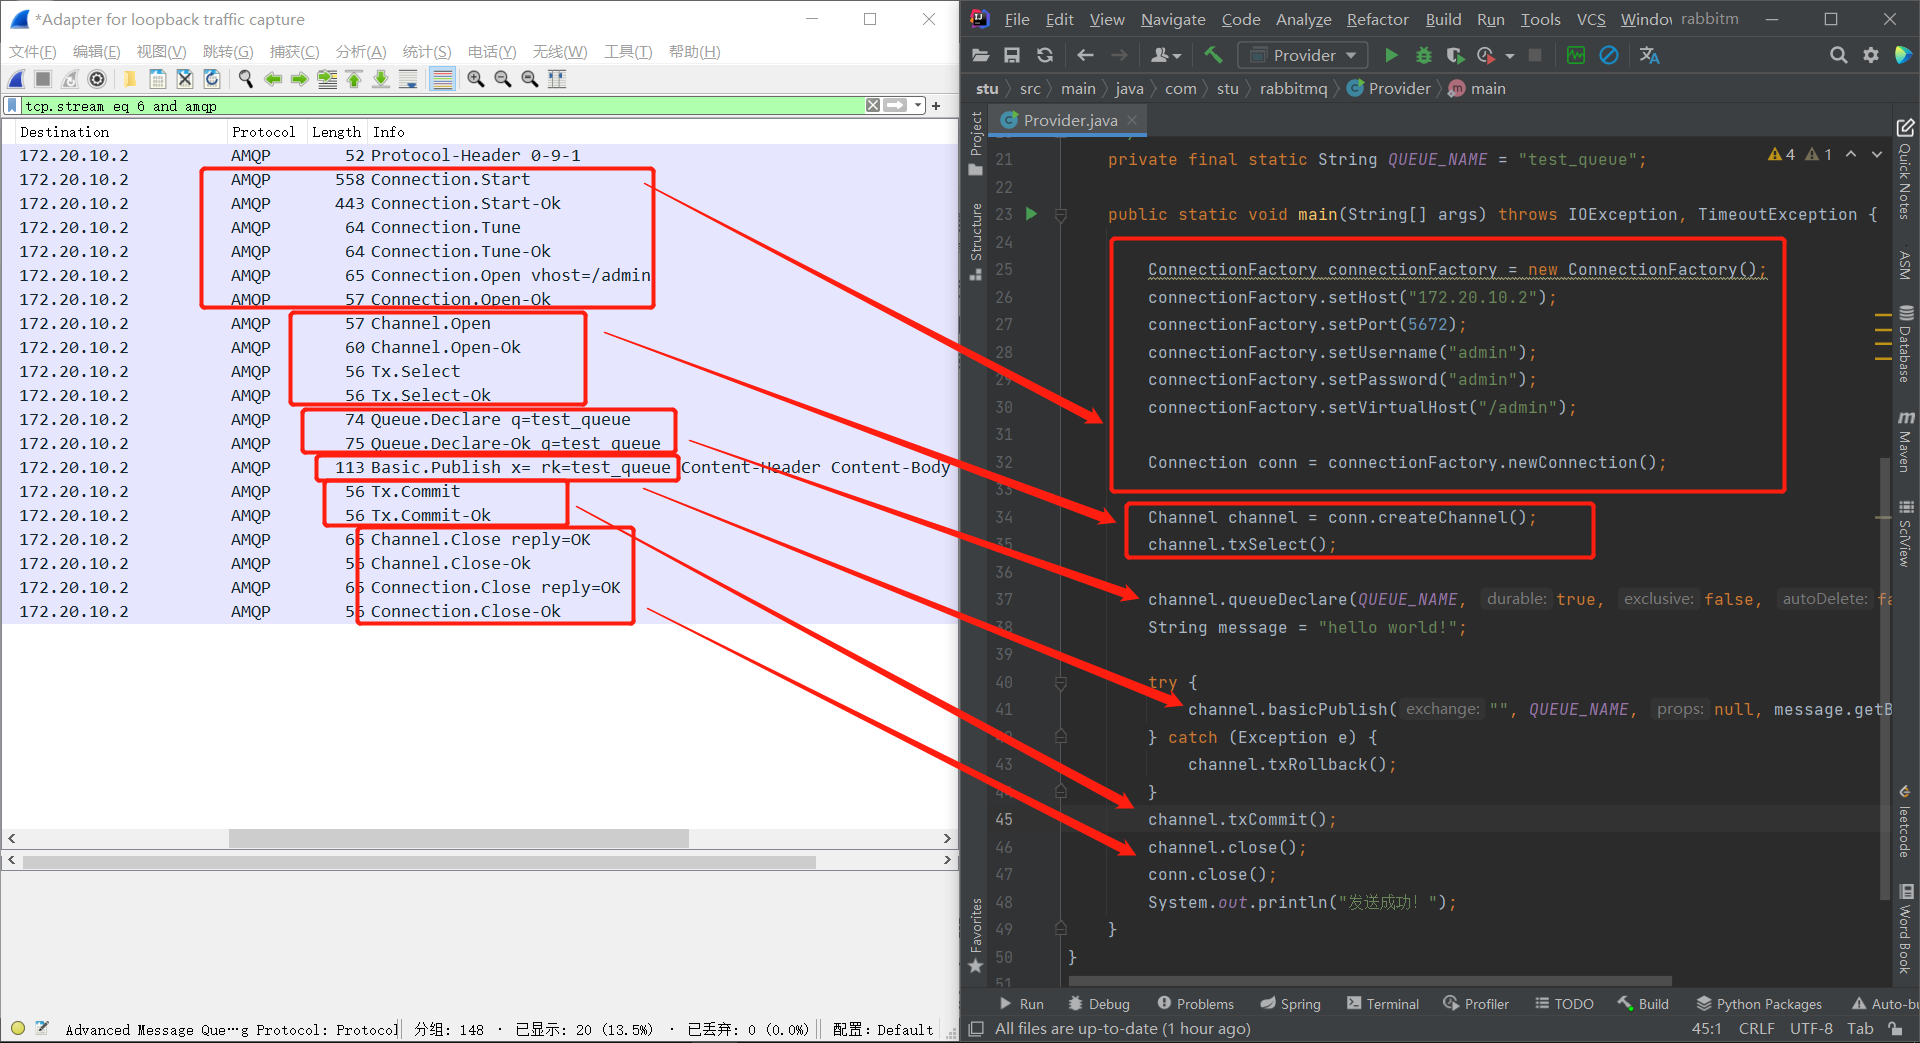Toggle packet list colorization in Wireshark

442,79
